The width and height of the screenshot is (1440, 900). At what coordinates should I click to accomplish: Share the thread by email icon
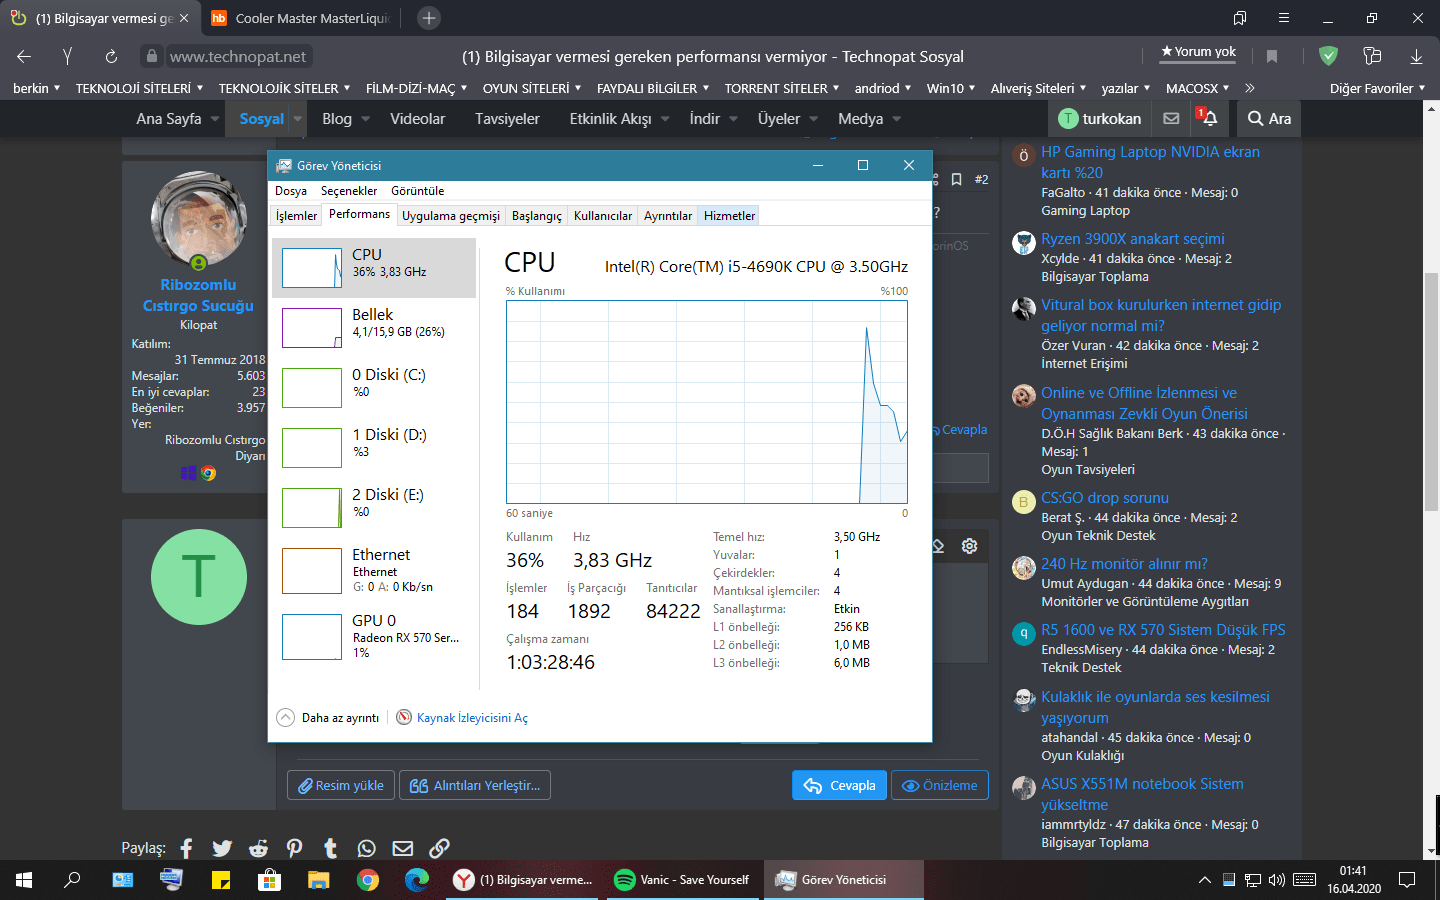pos(403,848)
